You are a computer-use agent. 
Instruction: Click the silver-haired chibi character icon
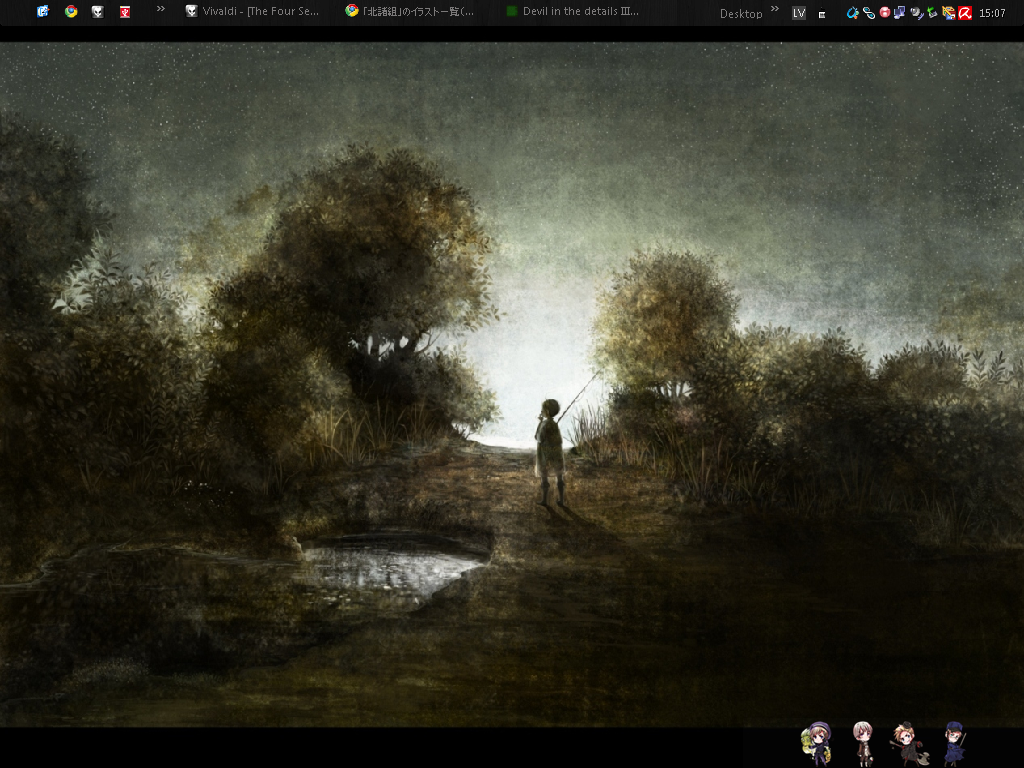(864, 743)
